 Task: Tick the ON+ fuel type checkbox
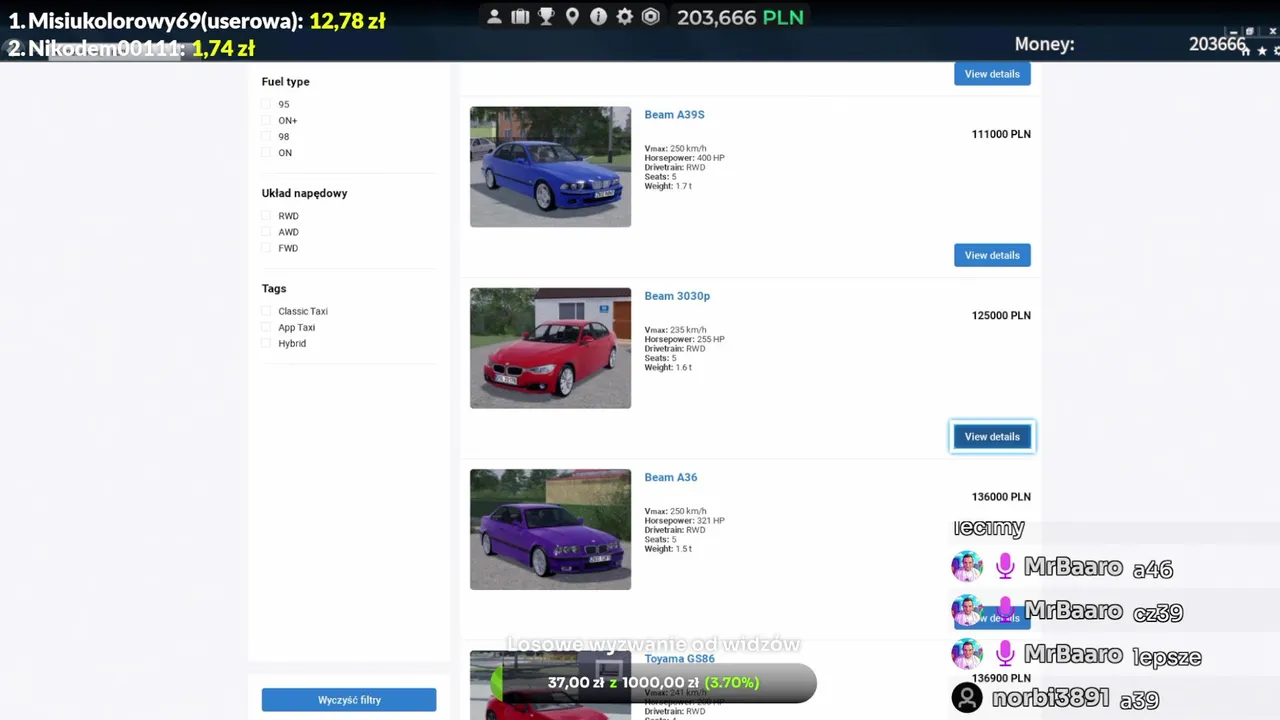(x=267, y=120)
